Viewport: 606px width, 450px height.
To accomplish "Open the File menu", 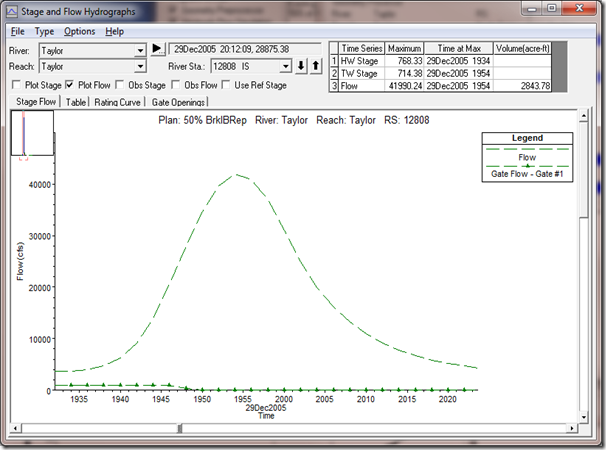I will coord(18,31).
